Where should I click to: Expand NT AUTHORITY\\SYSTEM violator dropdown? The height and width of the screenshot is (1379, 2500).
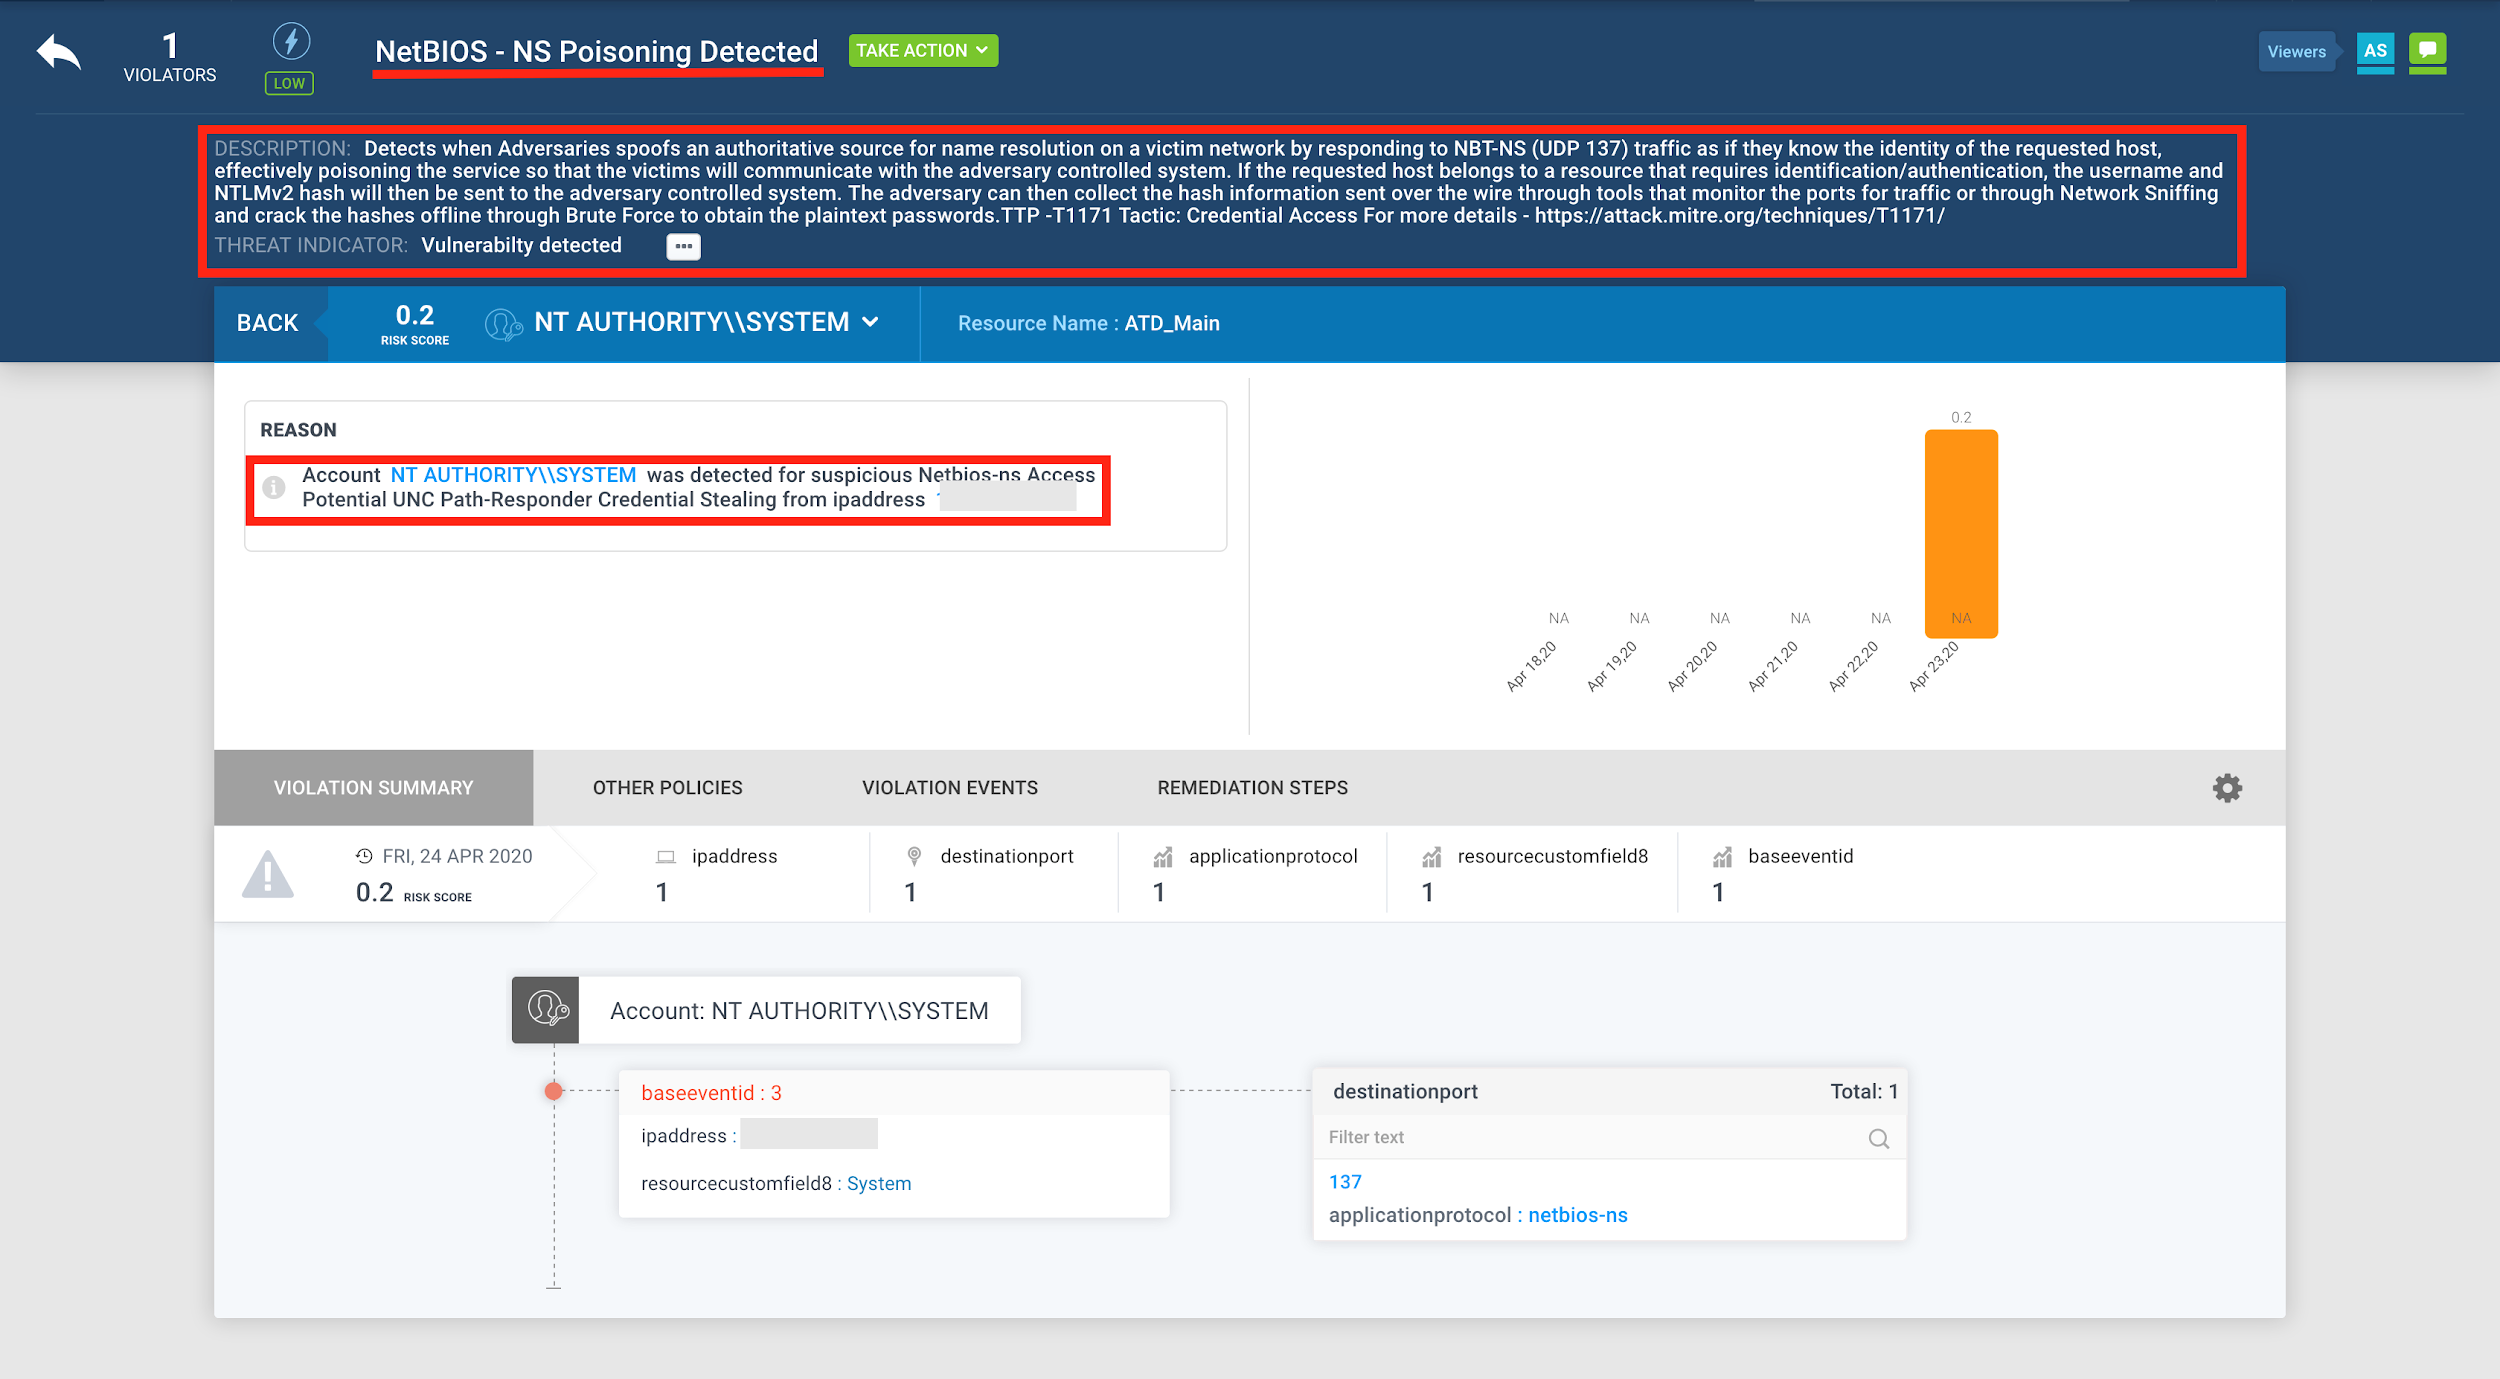pyautogui.click(x=870, y=322)
